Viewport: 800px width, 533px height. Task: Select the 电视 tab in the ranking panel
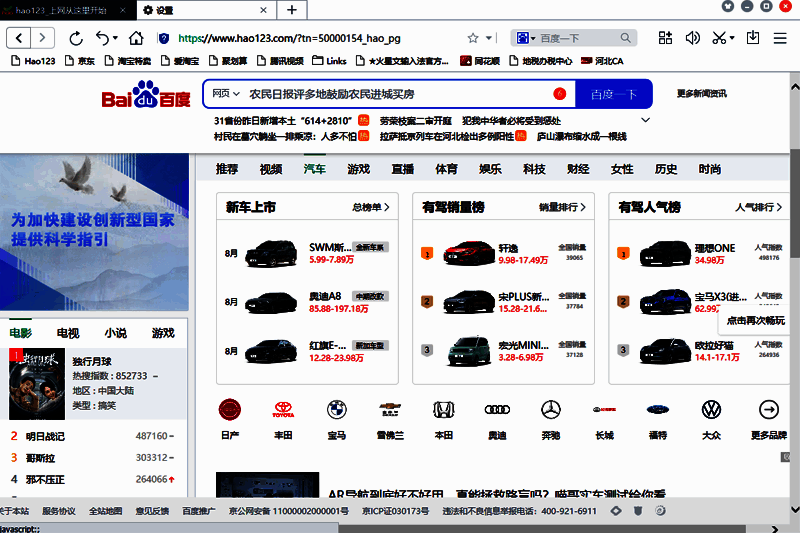[68, 333]
